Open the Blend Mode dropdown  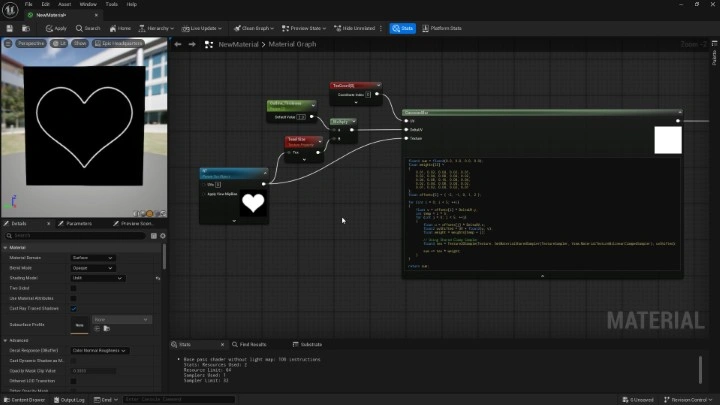[93, 267]
